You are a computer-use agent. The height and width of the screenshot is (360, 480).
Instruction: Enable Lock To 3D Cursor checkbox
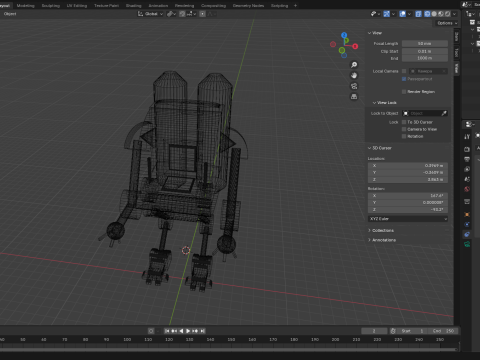click(x=404, y=122)
